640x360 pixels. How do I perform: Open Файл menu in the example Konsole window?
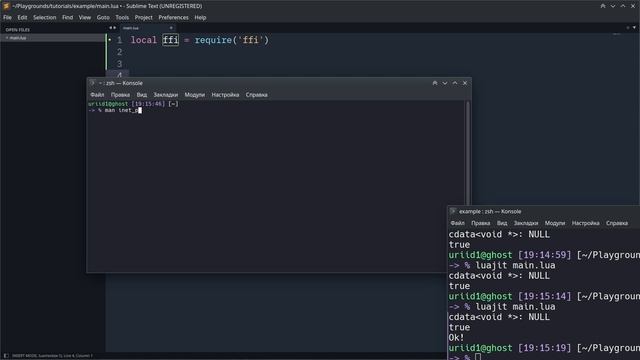tap(458, 223)
